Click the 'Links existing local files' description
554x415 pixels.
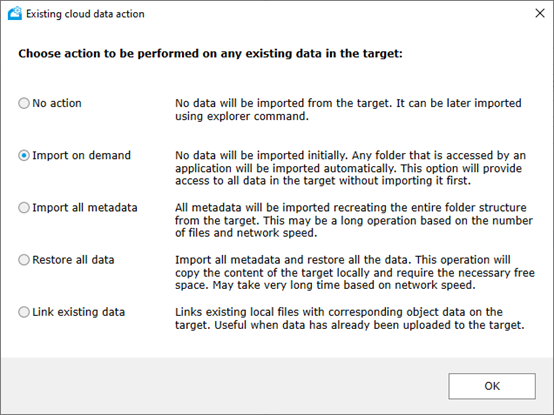pyautogui.click(x=350, y=319)
